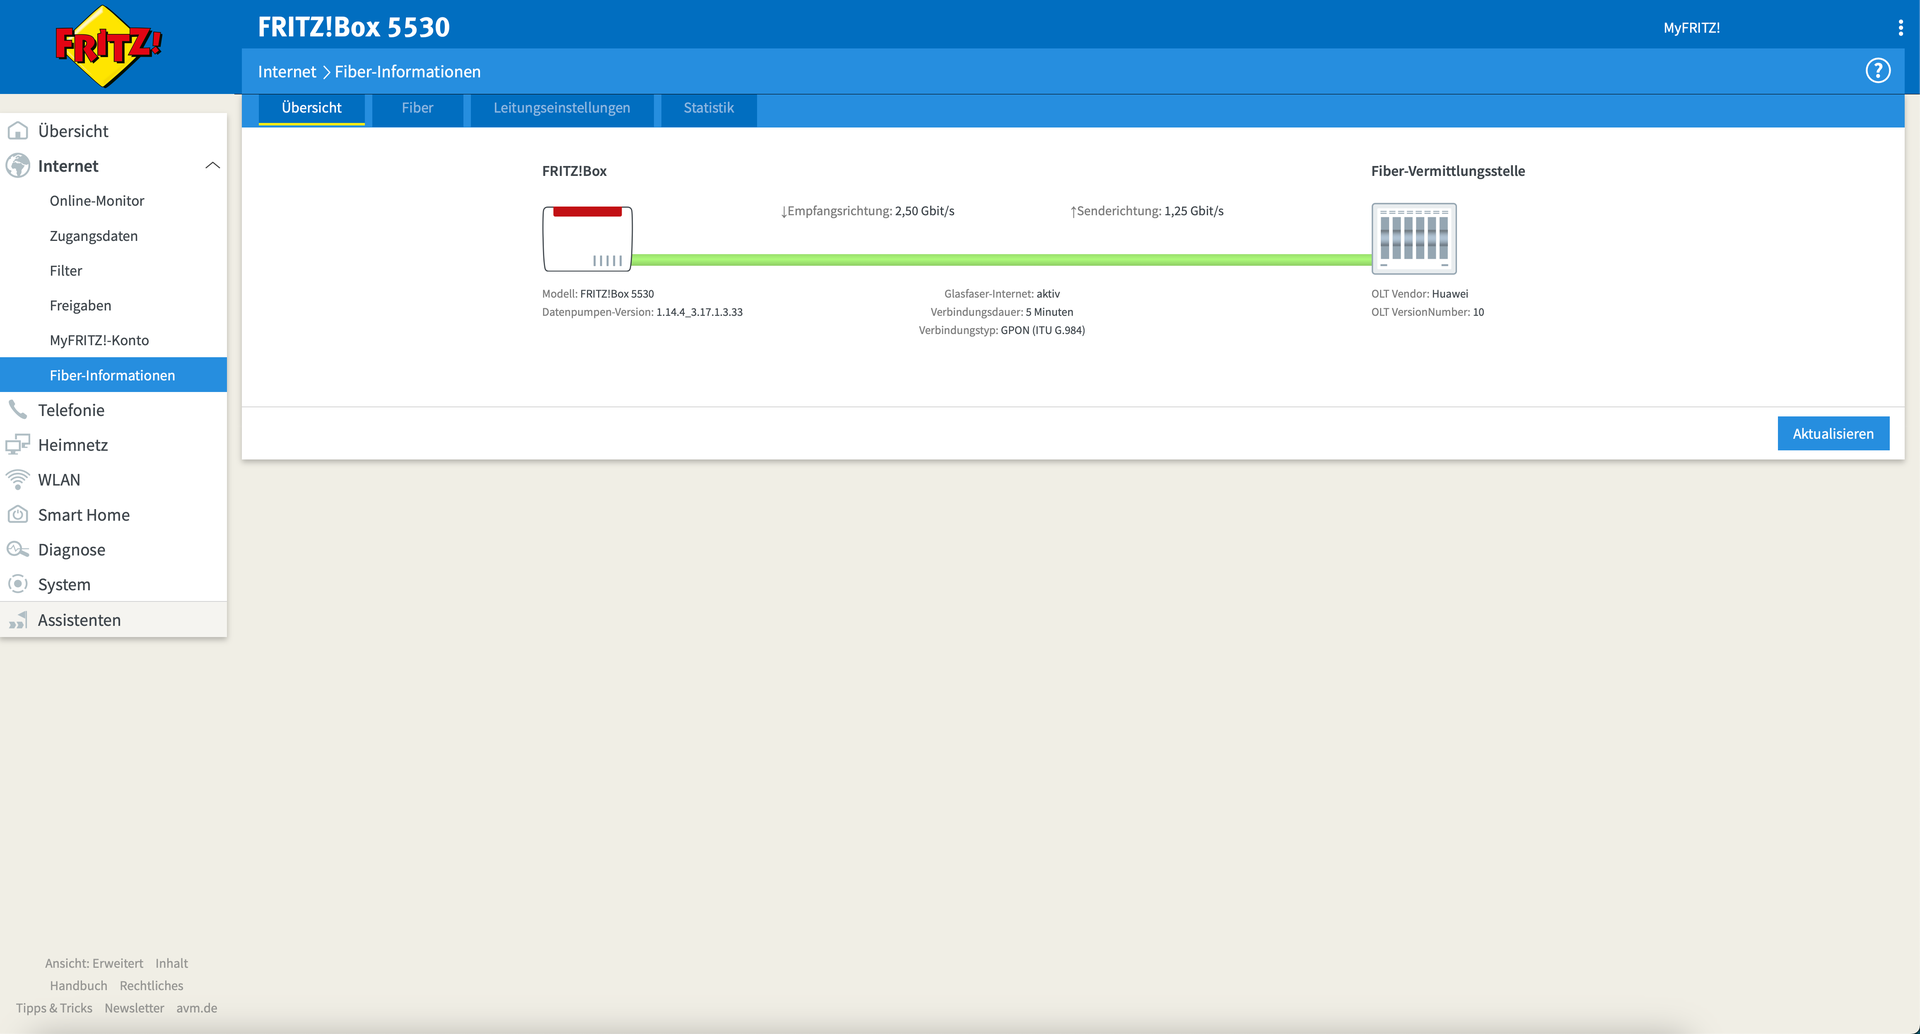Click the FRITZ! logo
The image size is (1920, 1034).
[108, 46]
